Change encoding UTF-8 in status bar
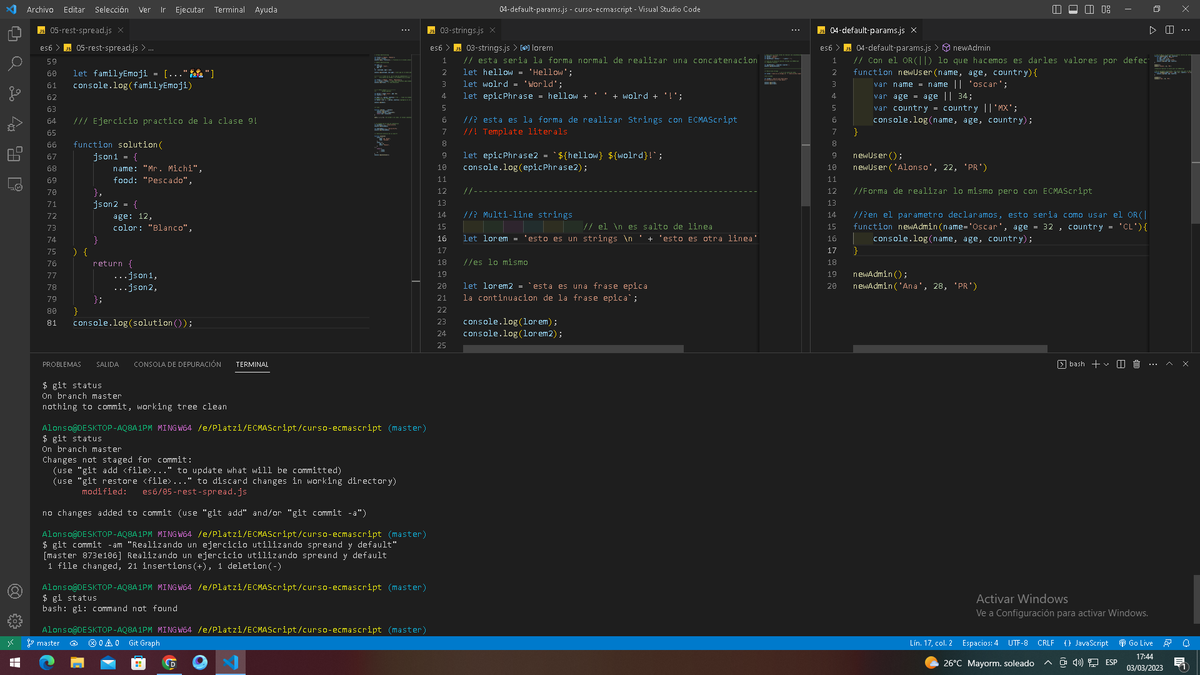Image resolution: width=1200 pixels, height=675 pixels. [x=1018, y=643]
